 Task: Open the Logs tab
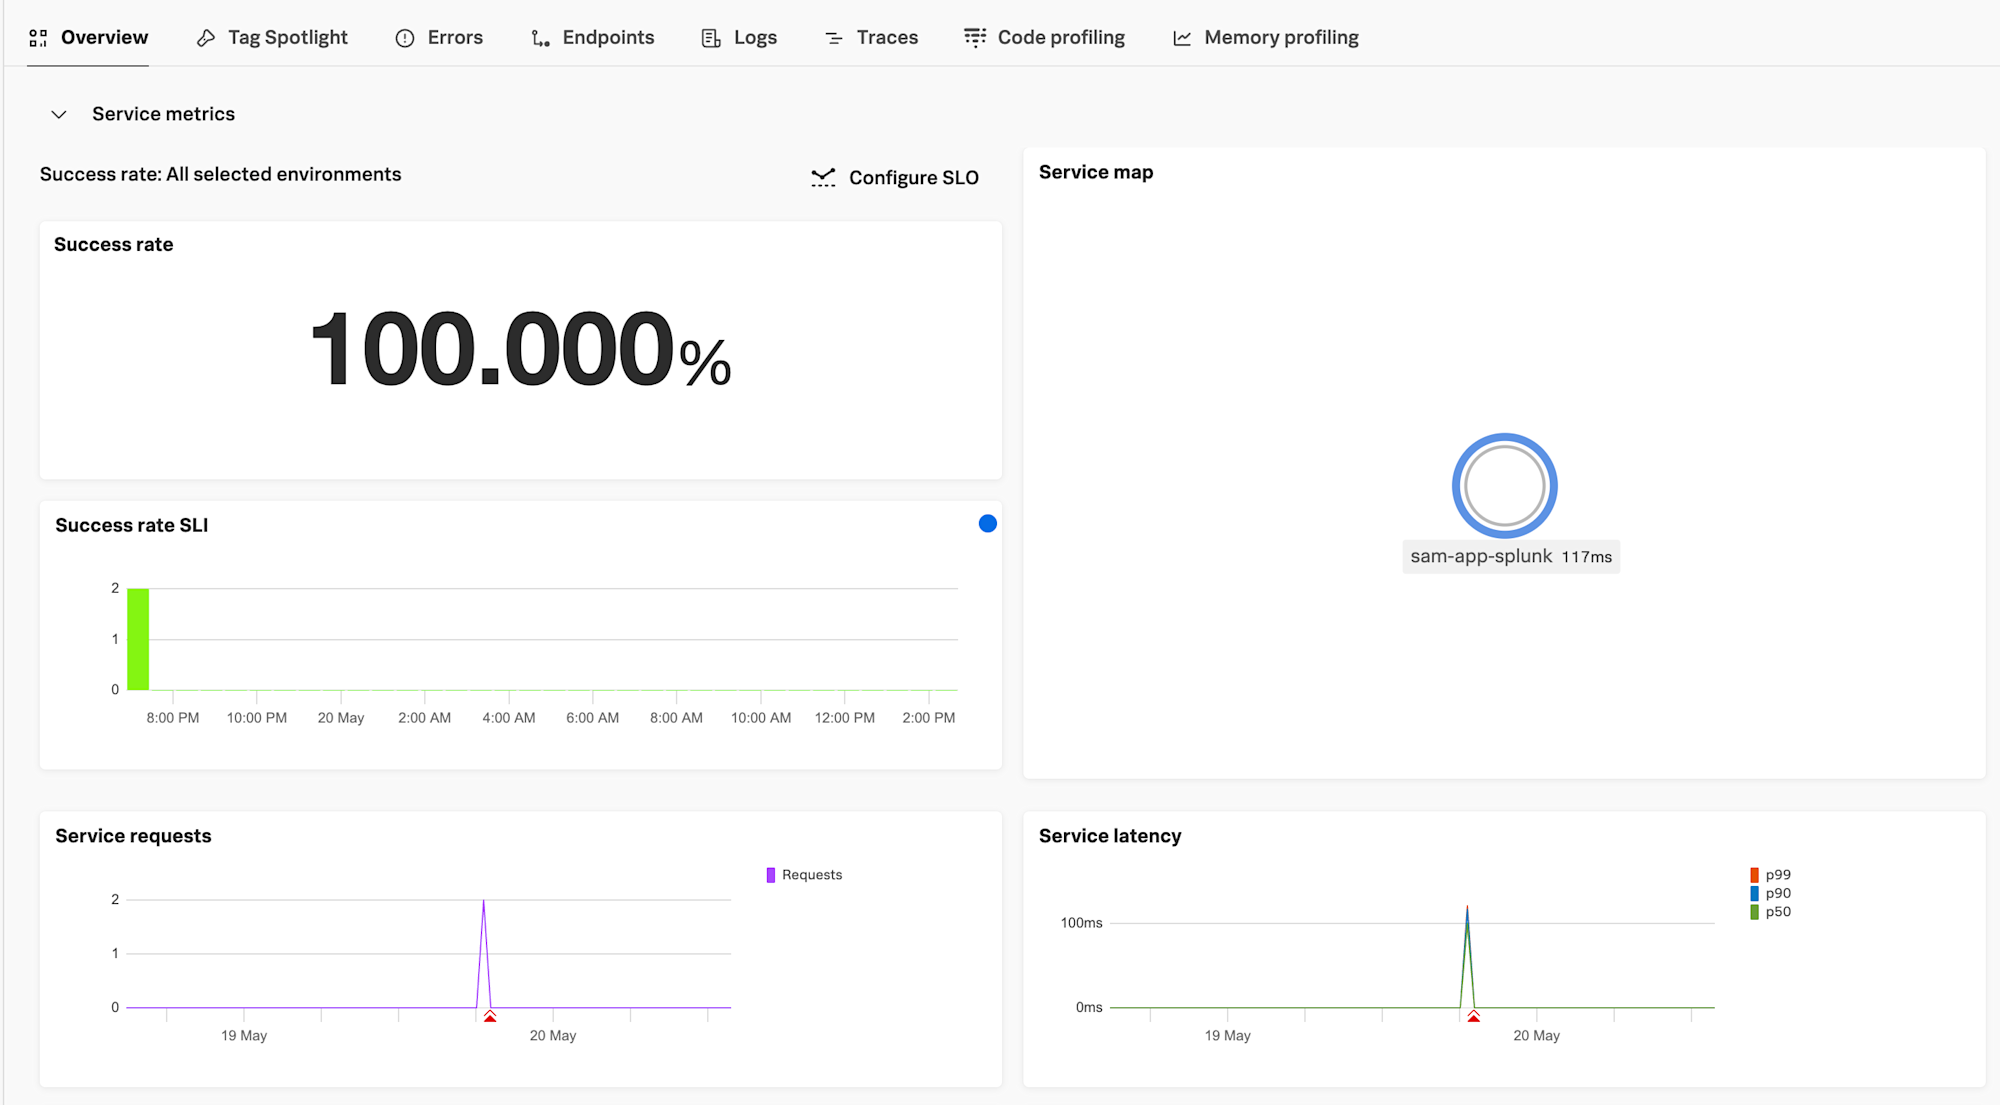[739, 37]
